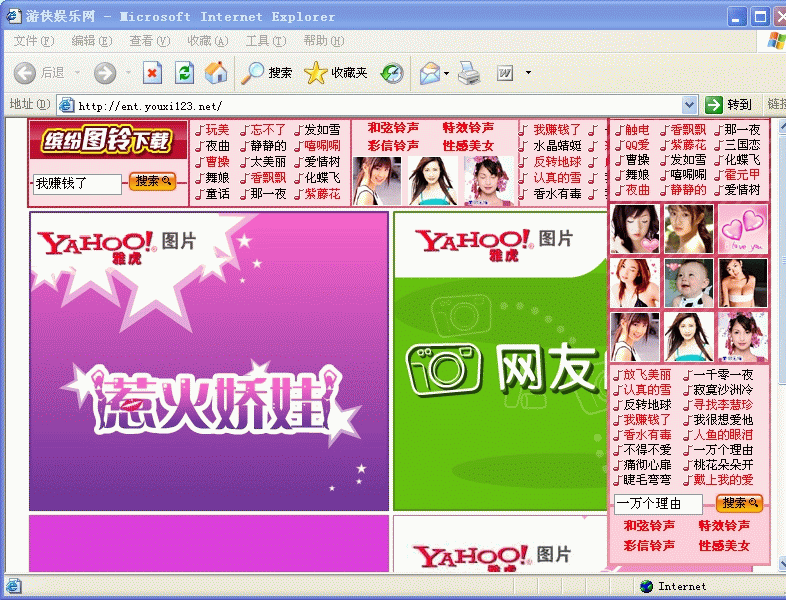Open the 编辑(E) menu

tap(92, 41)
